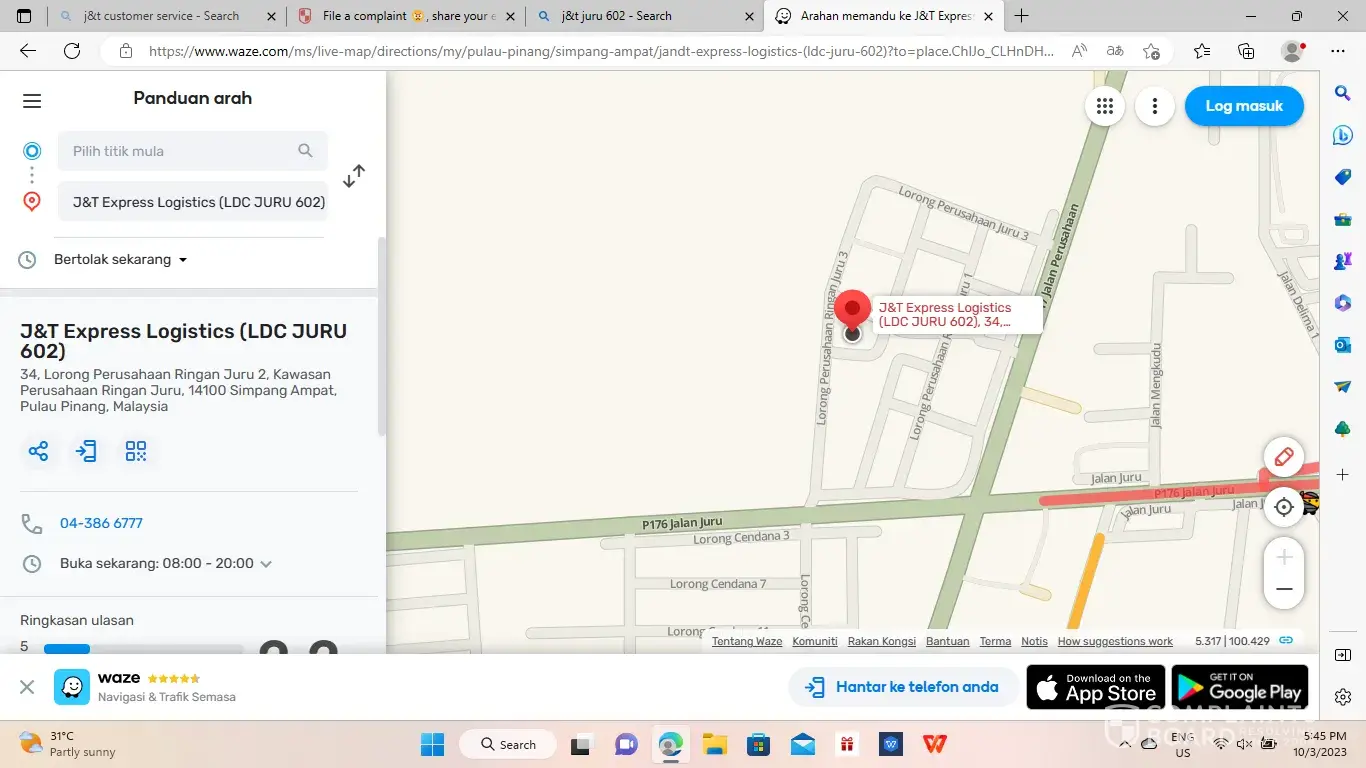Open Edge settings and more menu
Viewport: 1366px width, 768px height.
point(1338,51)
